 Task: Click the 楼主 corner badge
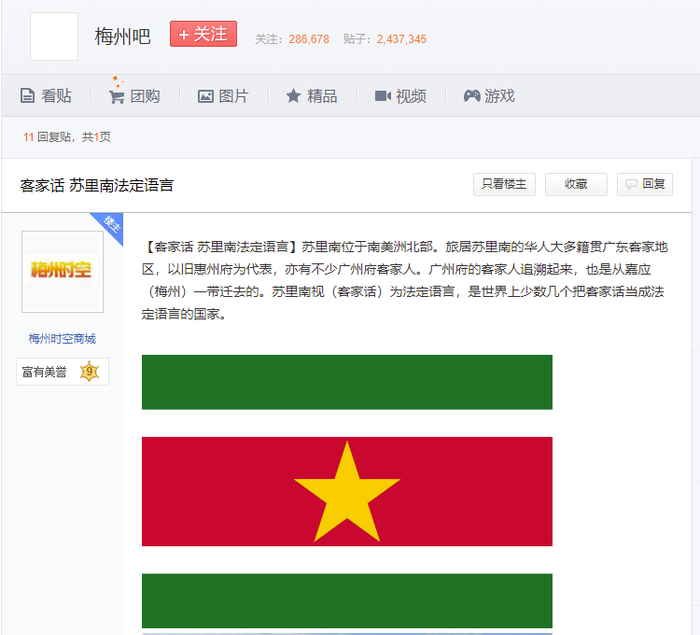[x=110, y=225]
